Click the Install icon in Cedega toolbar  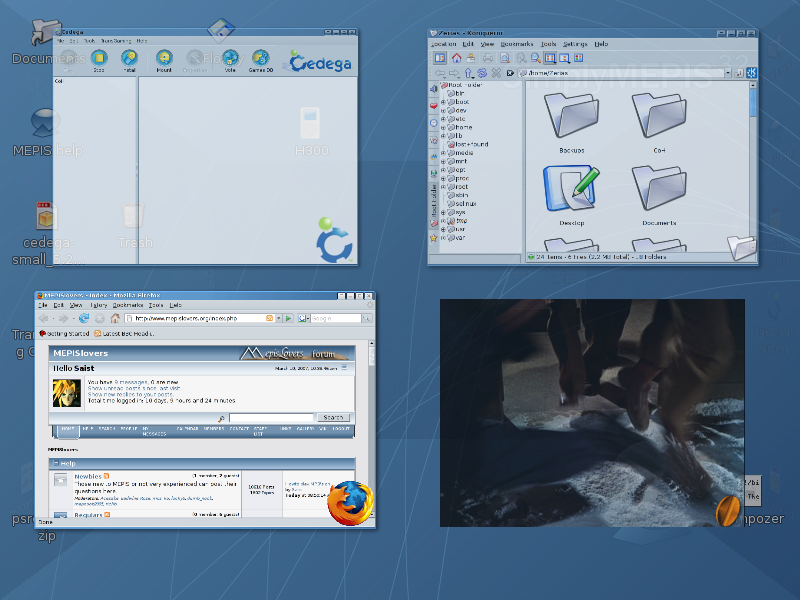pos(128,60)
